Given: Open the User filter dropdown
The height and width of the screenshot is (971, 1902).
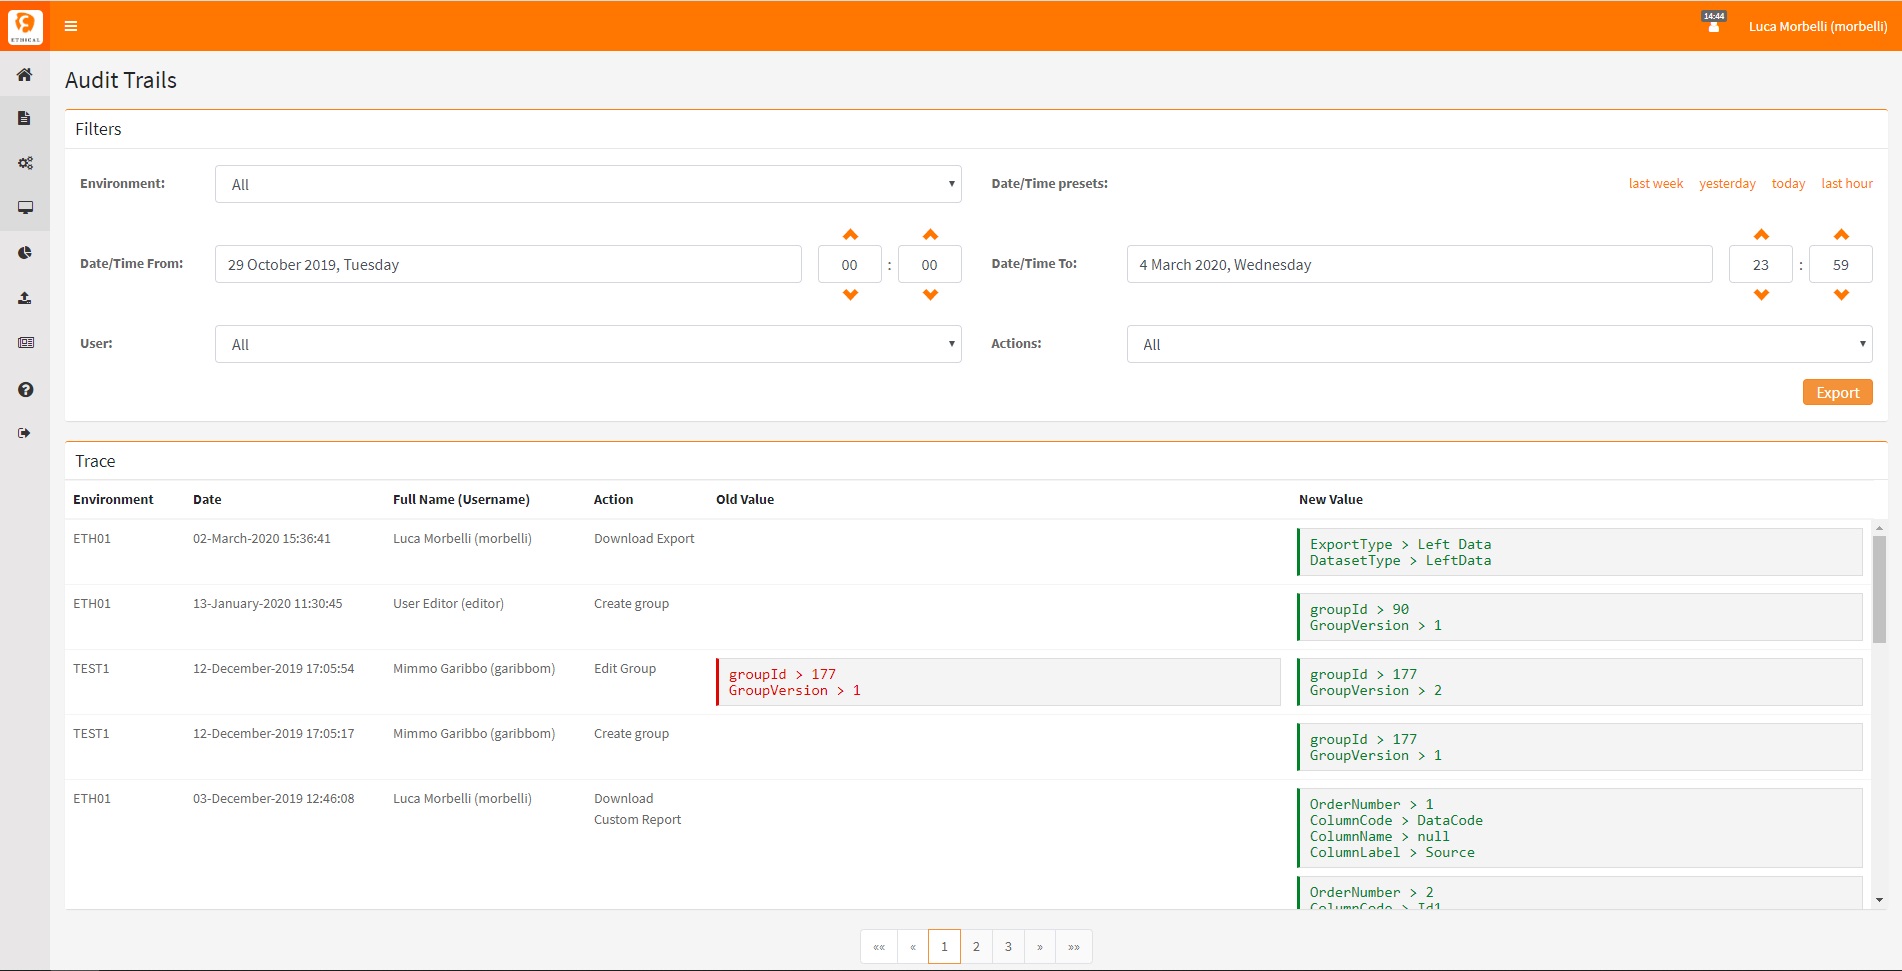Looking at the screenshot, I should click(588, 344).
